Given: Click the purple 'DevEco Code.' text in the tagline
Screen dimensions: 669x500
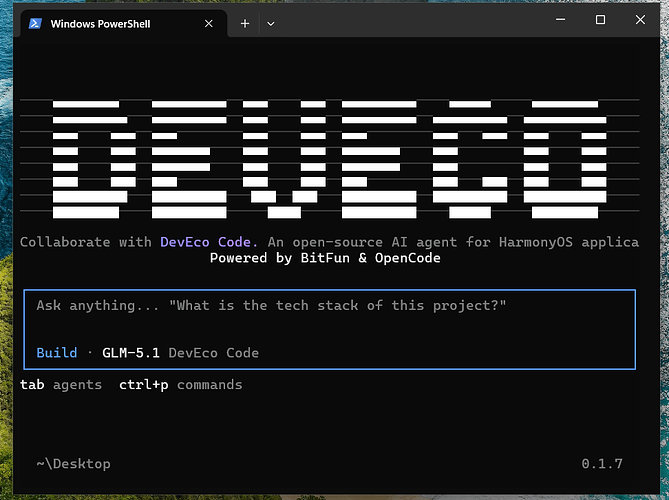Looking at the screenshot, I should coord(209,242).
